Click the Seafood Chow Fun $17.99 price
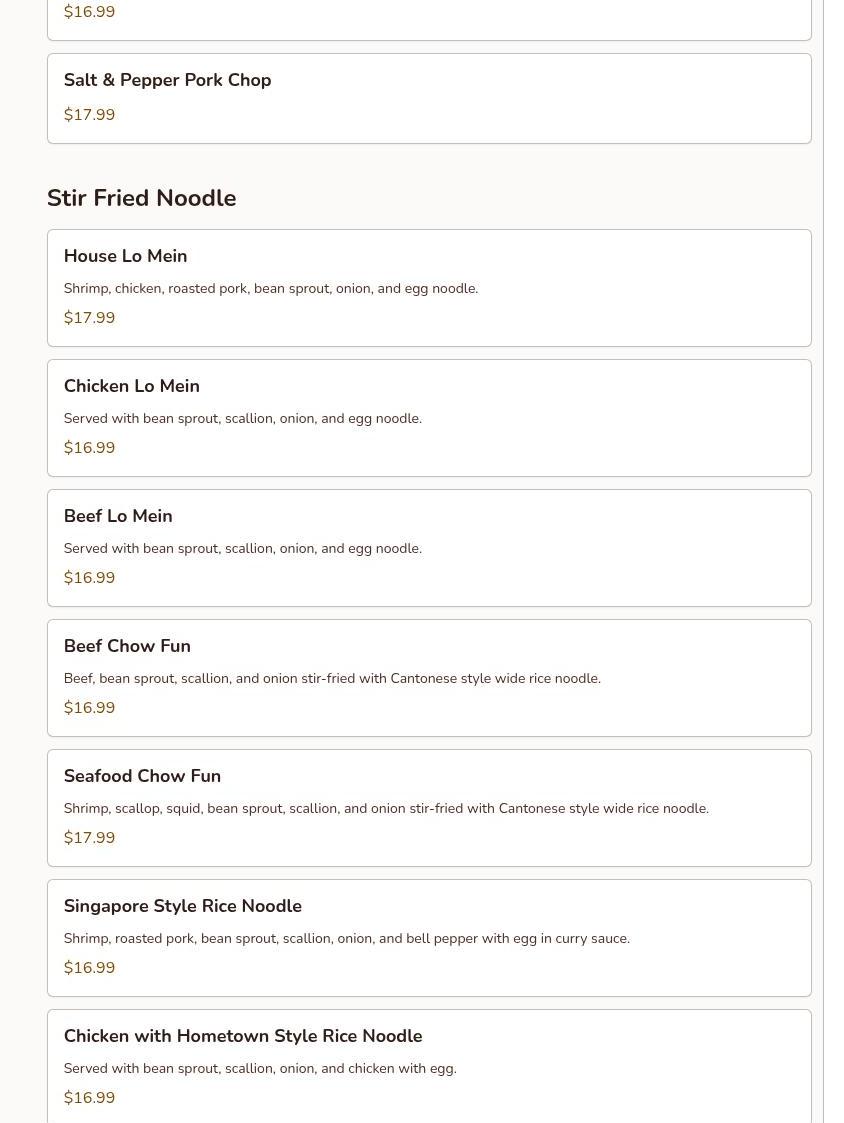The height and width of the screenshot is (1123, 844). [x=89, y=838]
